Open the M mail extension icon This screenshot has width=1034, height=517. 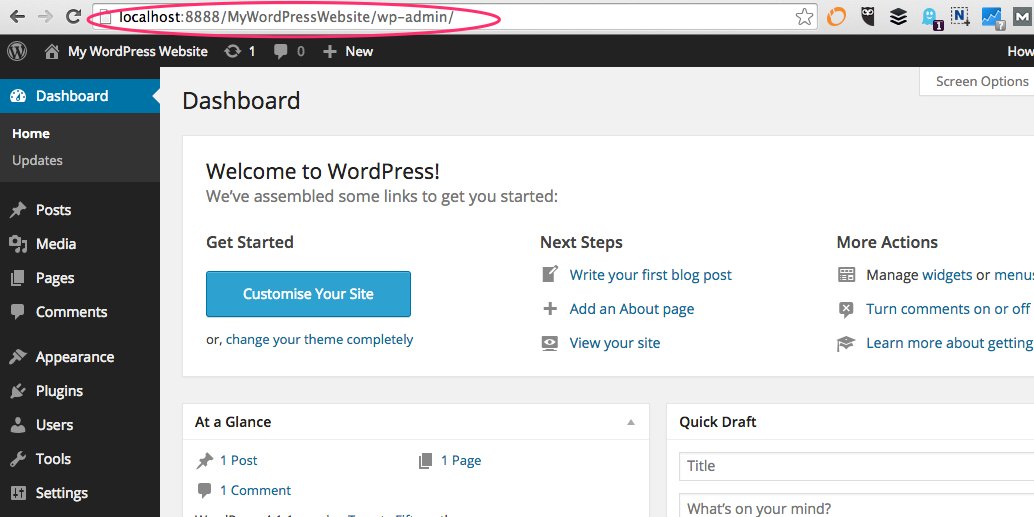pyautogui.click(x=1023, y=16)
